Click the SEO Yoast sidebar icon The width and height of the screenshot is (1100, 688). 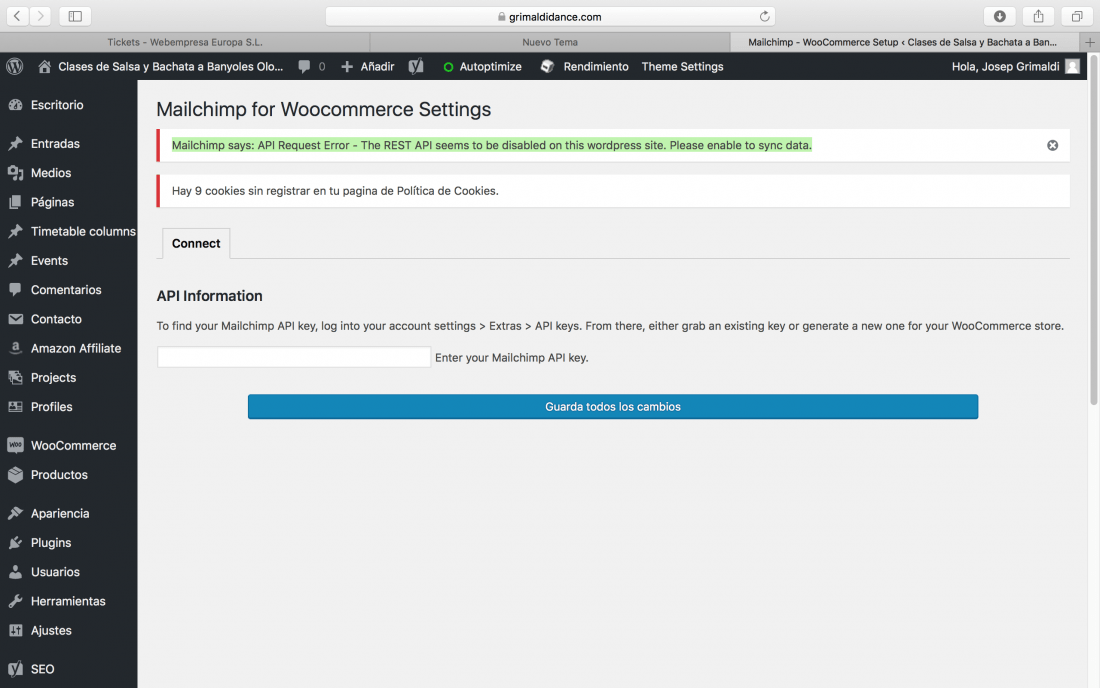[x=15, y=669]
